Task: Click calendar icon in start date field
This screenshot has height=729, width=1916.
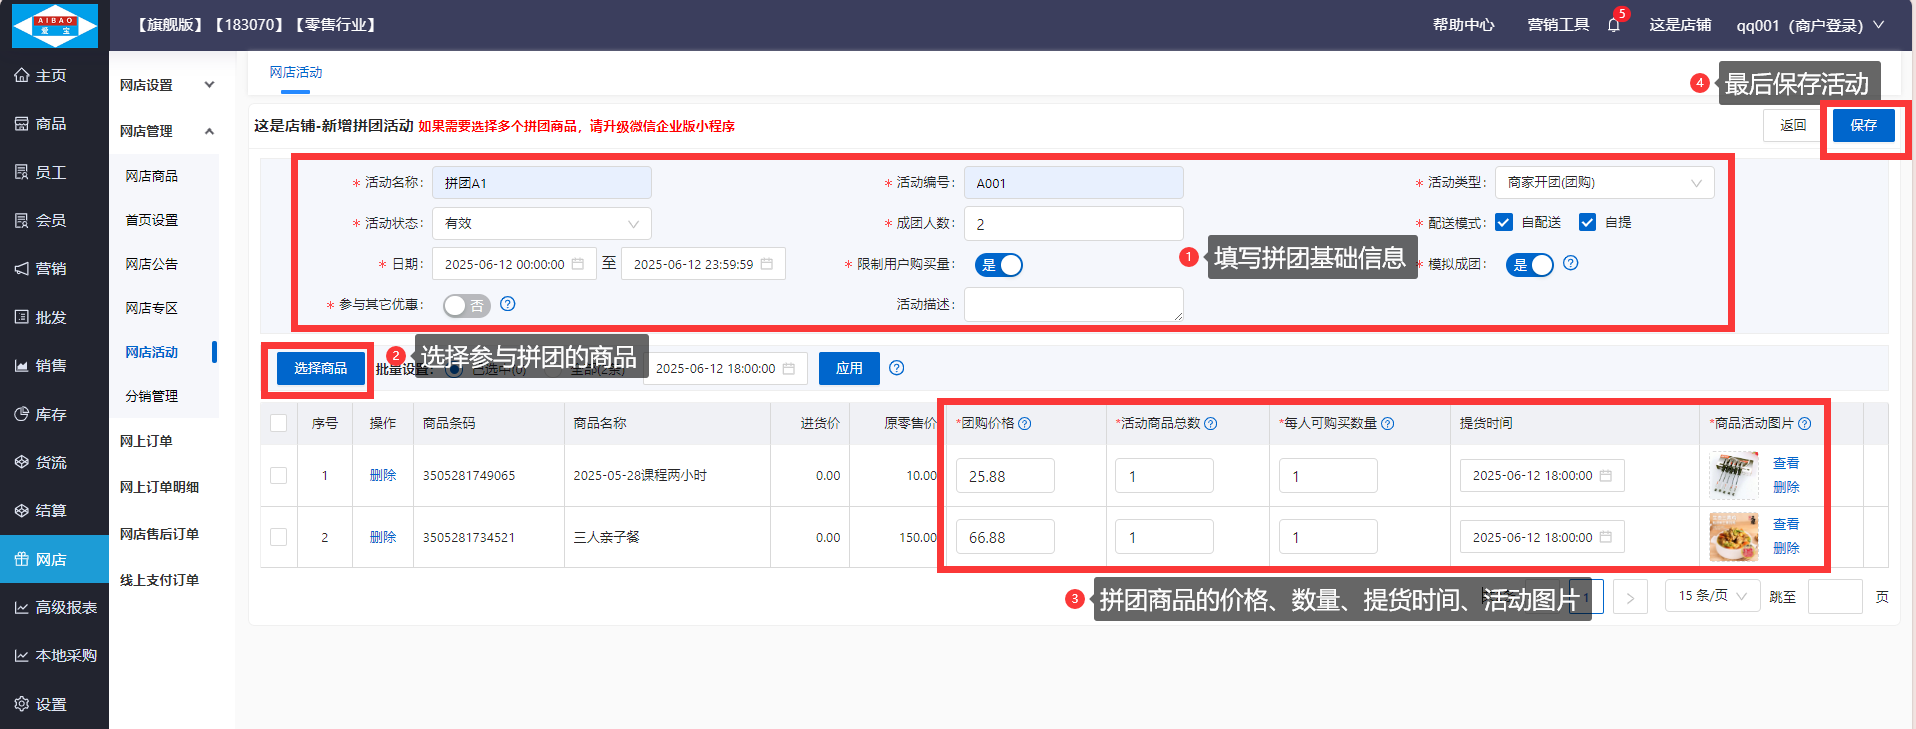Action: pyautogui.click(x=577, y=264)
